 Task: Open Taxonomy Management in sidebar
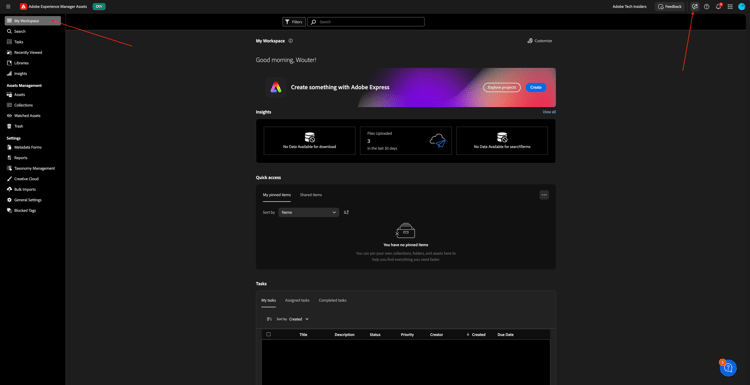[33, 168]
